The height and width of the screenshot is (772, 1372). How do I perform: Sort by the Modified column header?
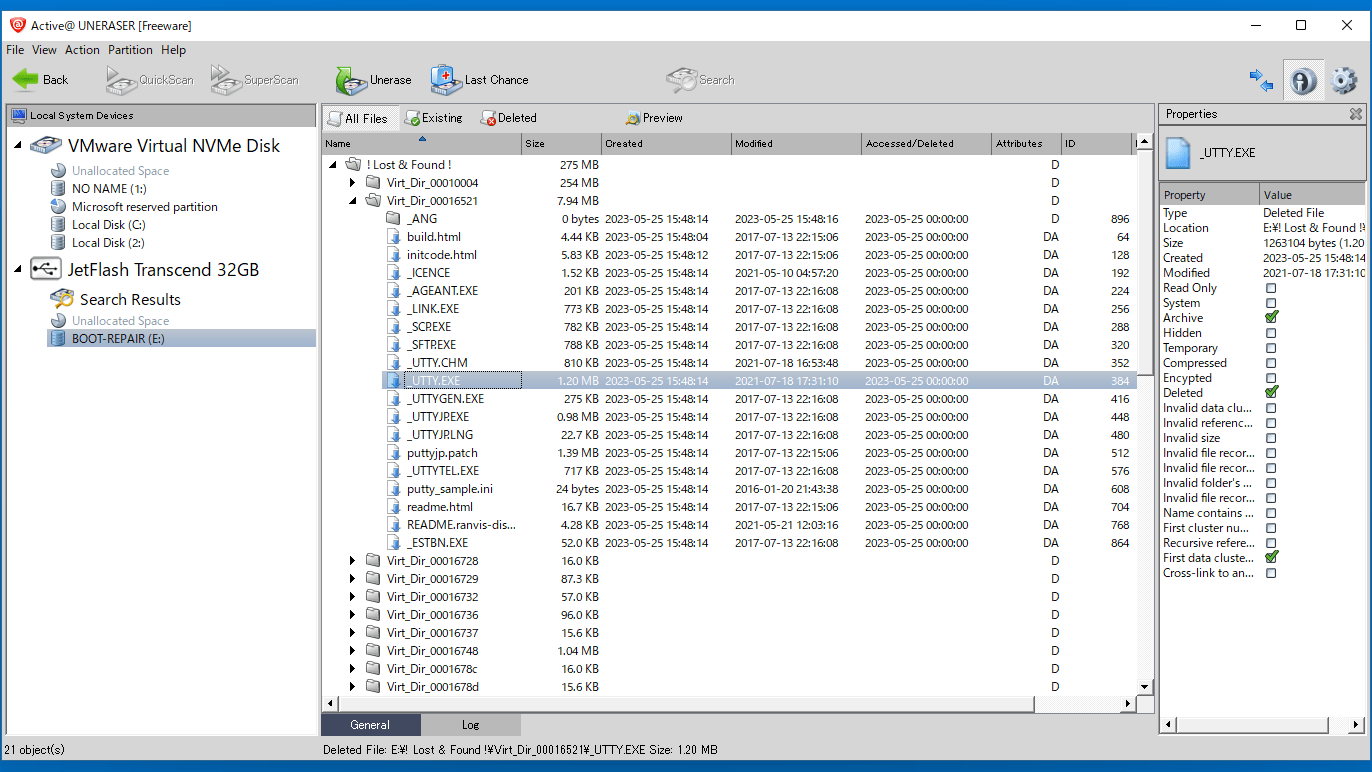click(x=796, y=144)
